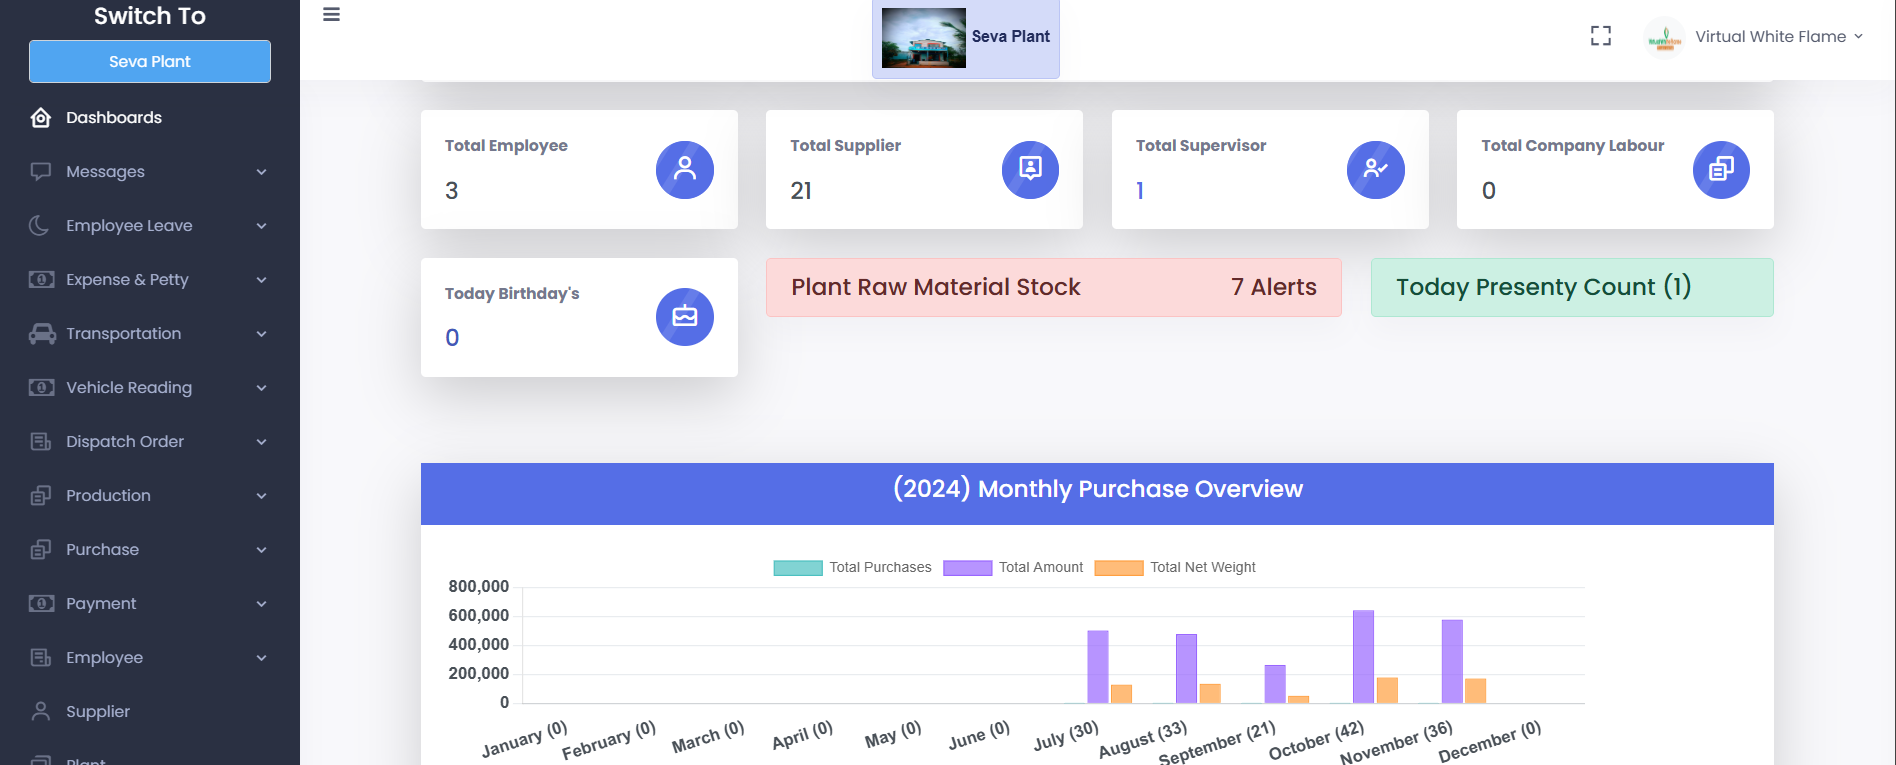The width and height of the screenshot is (1896, 765).
Task: Click the blue Seva Plant switch button
Action: pyautogui.click(x=150, y=62)
